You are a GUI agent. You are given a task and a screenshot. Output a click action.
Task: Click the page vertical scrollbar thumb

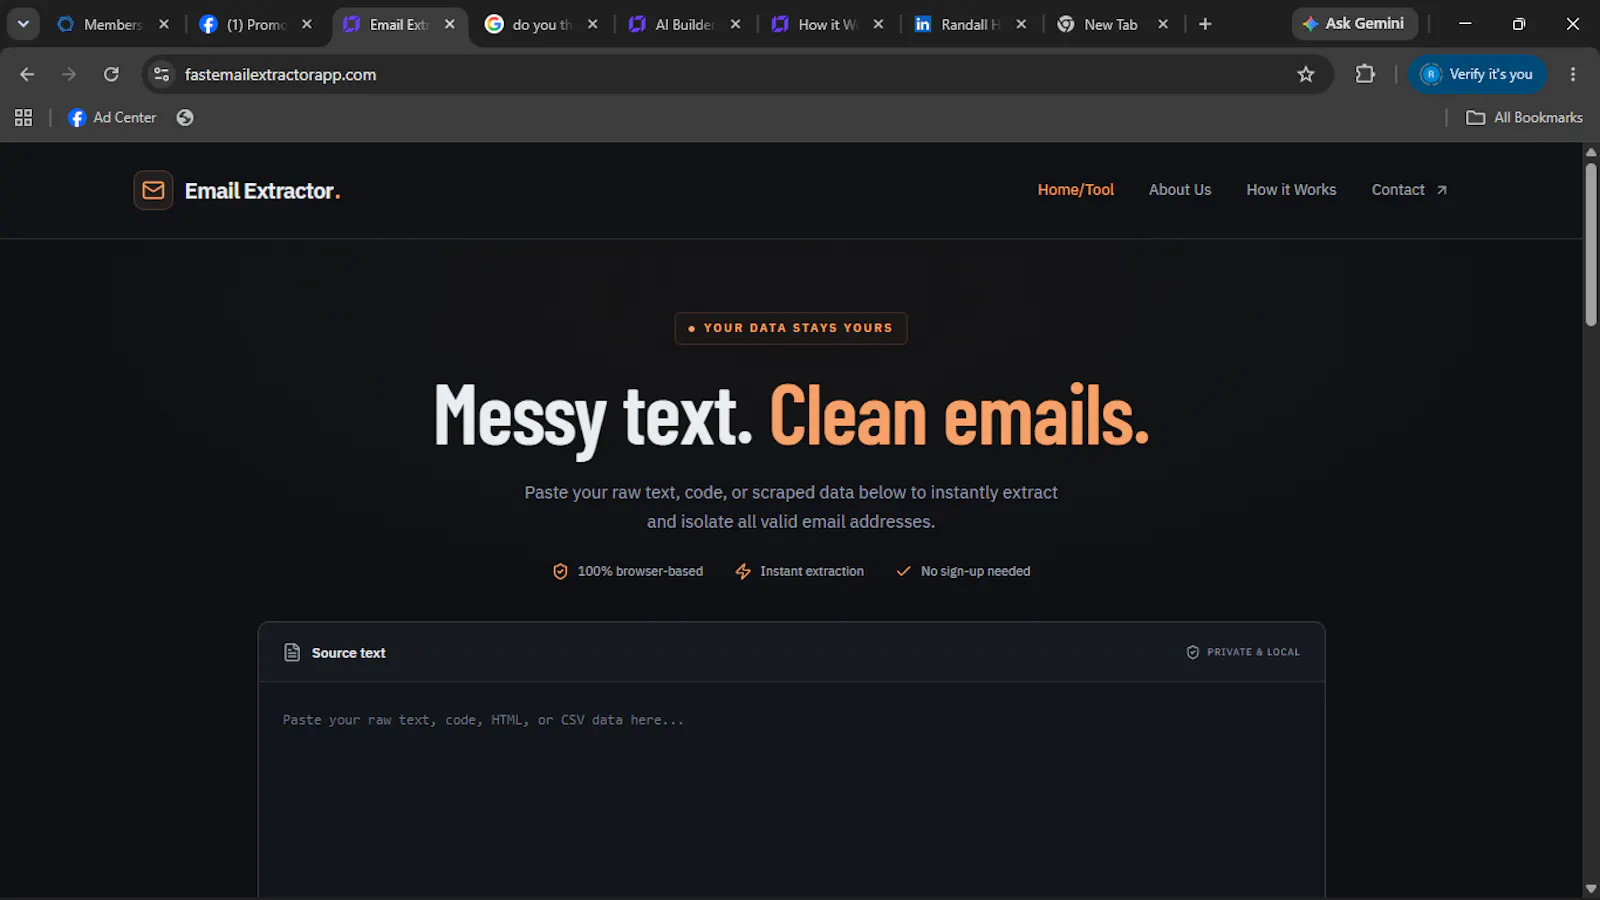pos(1591,244)
